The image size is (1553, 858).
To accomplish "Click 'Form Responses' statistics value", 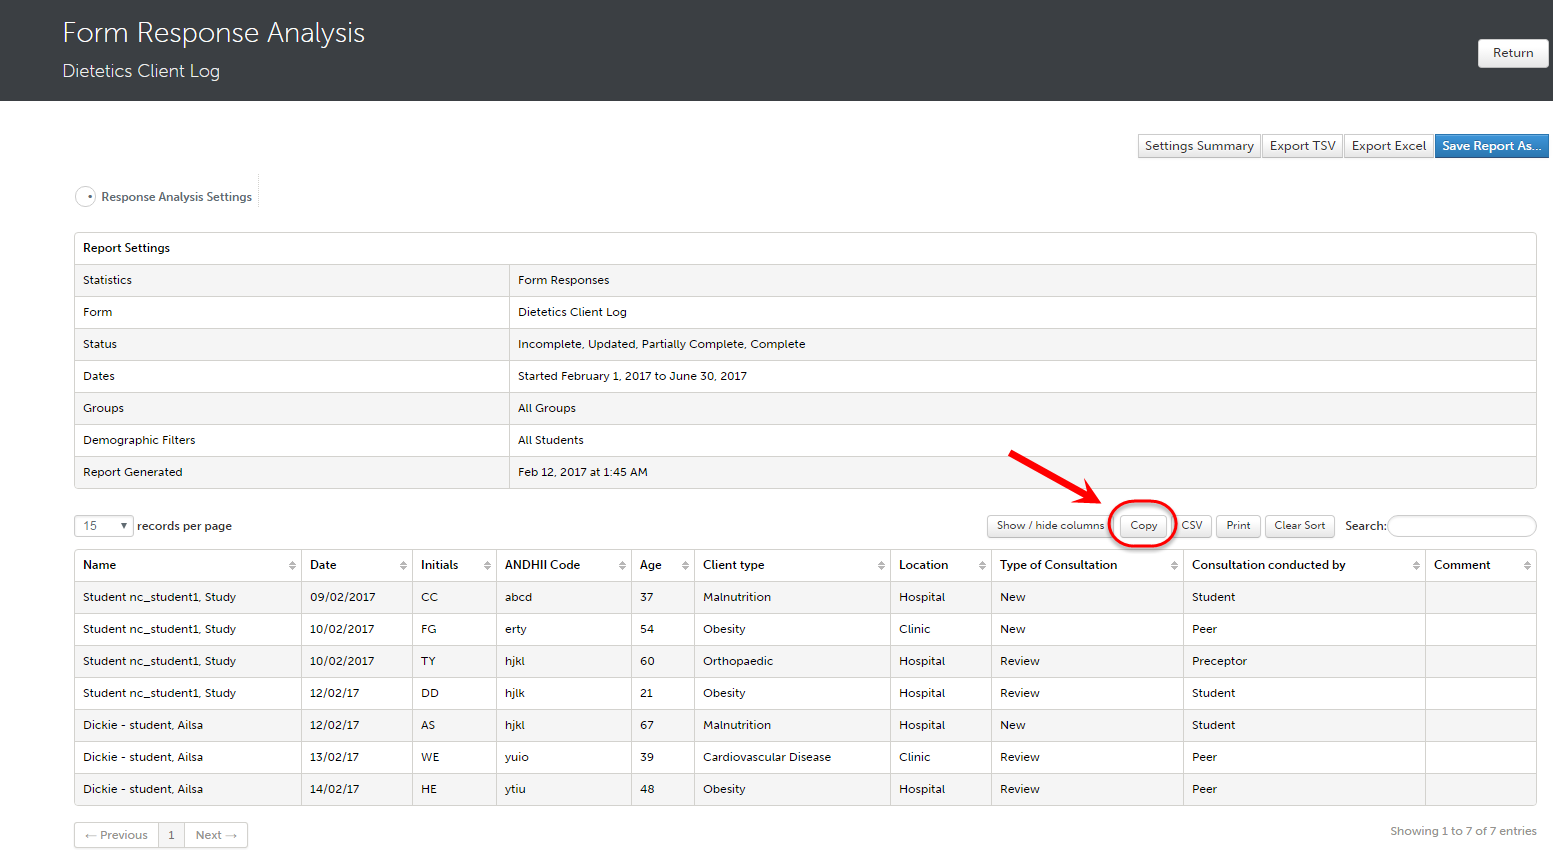I will tap(564, 280).
